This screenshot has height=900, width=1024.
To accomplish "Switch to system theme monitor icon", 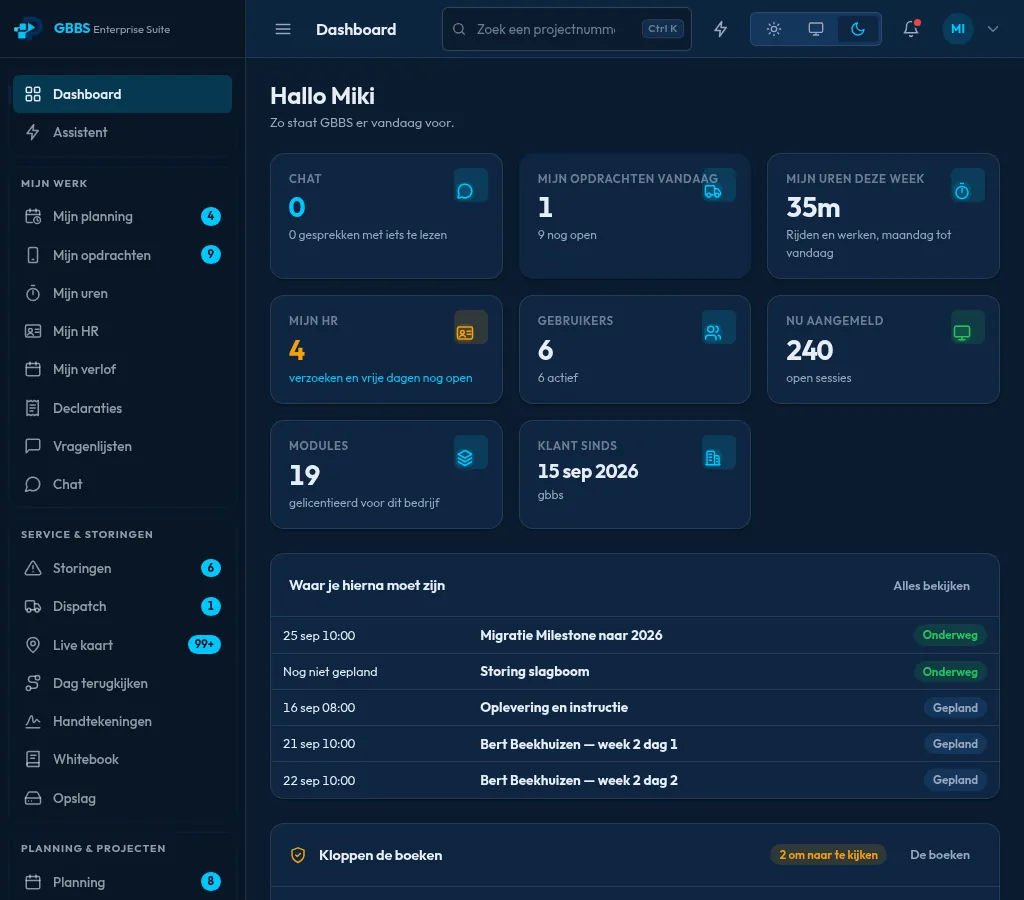I will click(x=816, y=29).
